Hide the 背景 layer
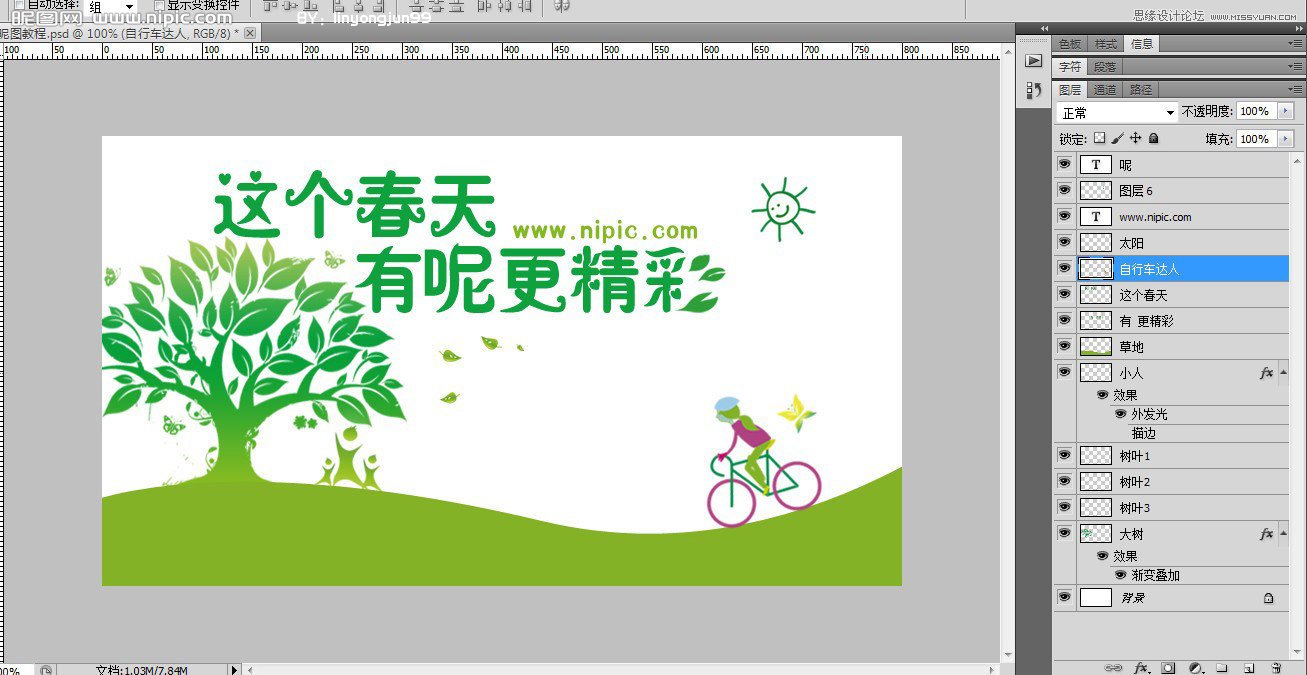This screenshot has height=675, width=1307. (x=1064, y=597)
